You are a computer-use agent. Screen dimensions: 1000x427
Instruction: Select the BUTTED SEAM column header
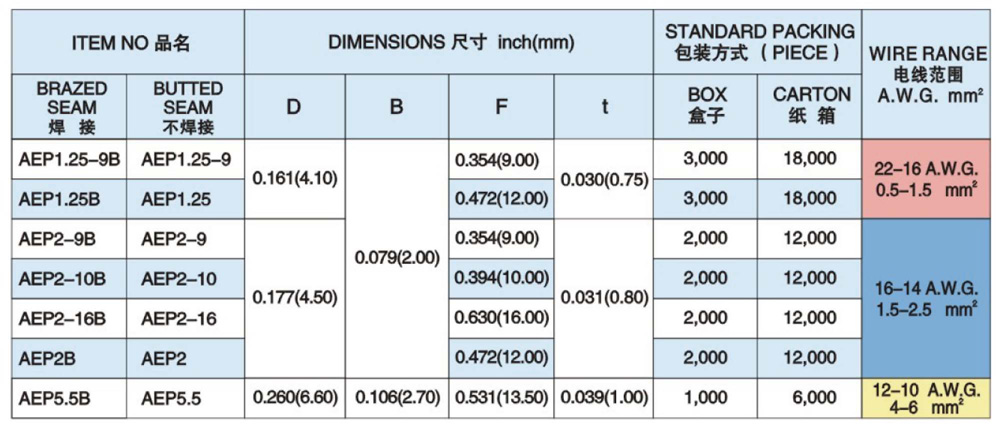pos(187,107)
